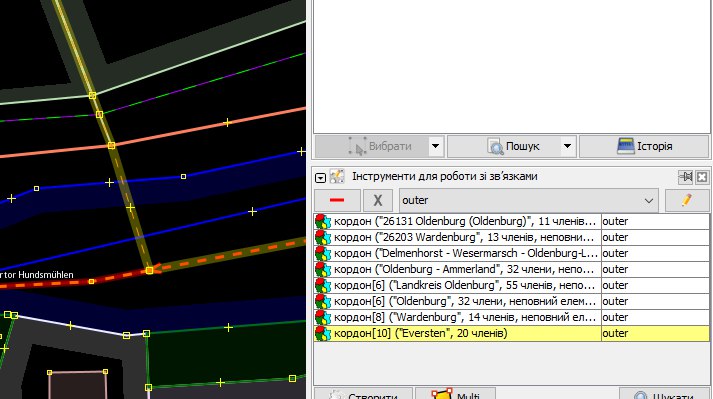
Task: Close the relation toolbox panel
Action: 702,177
